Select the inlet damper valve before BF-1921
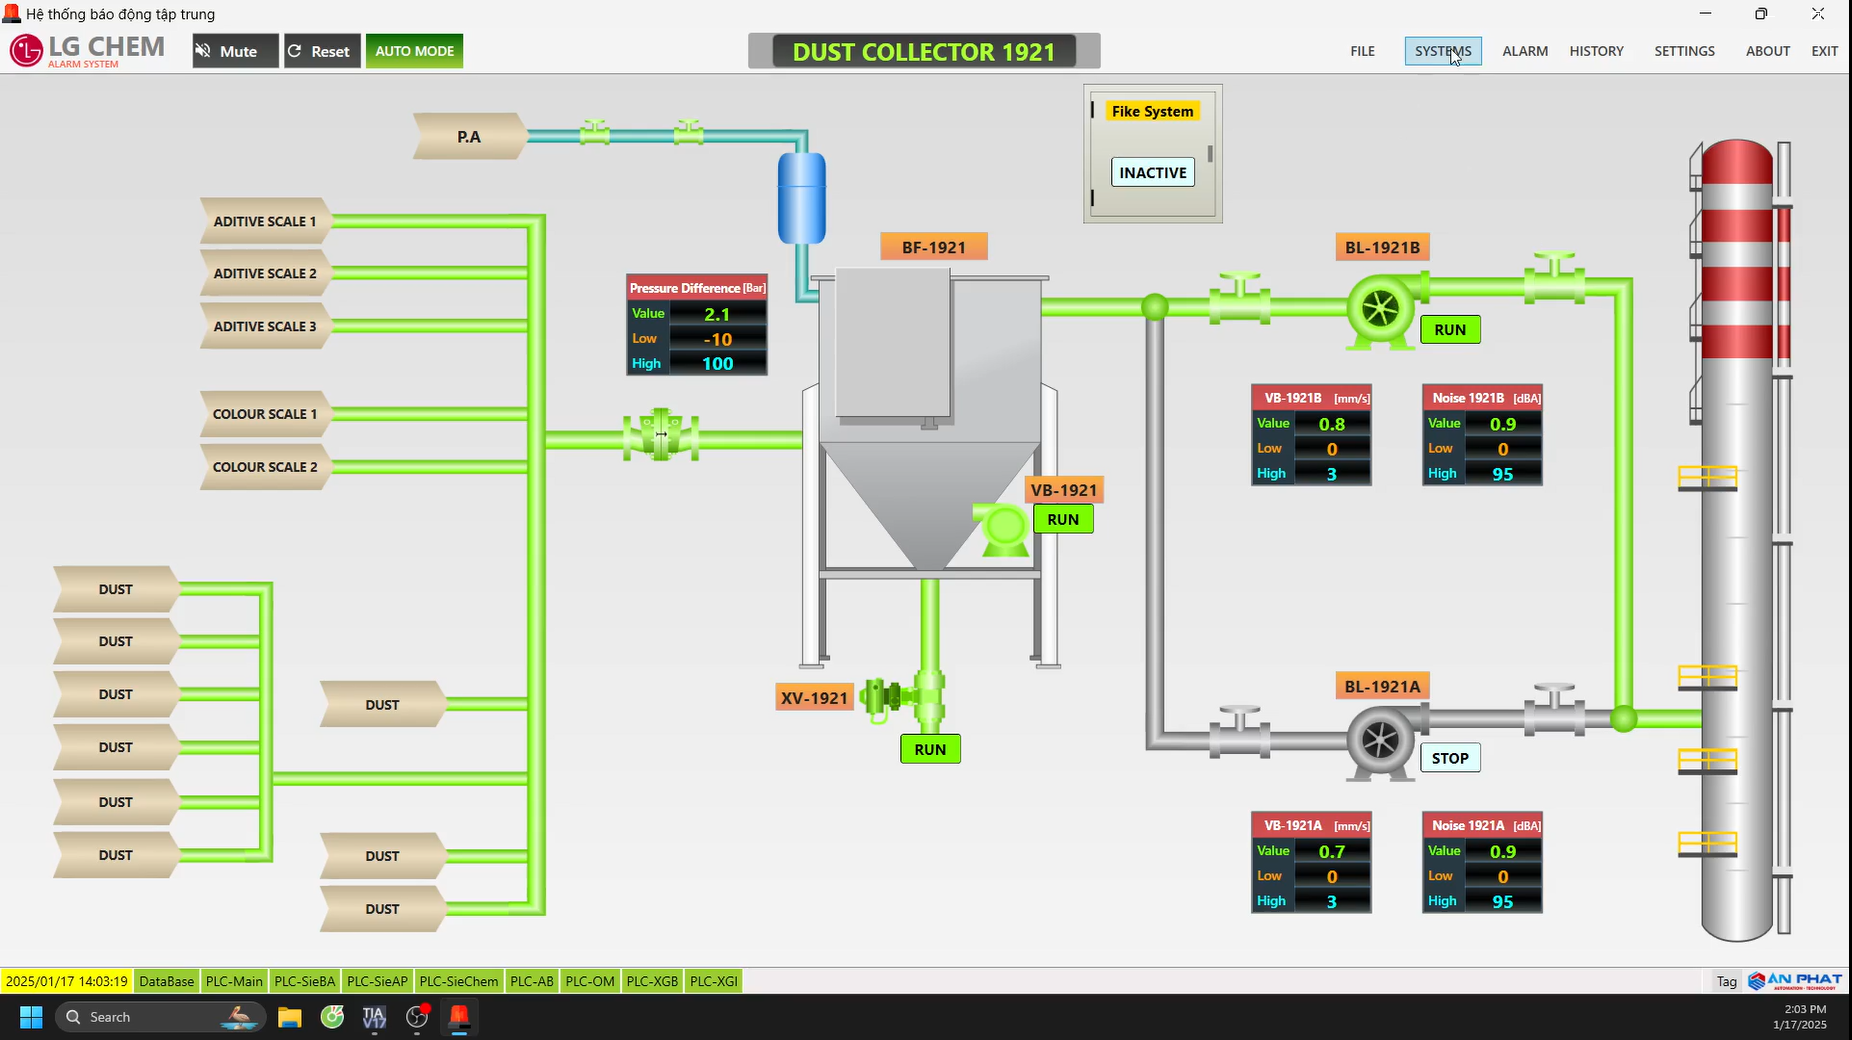The image size is (1852, 1040). 660,435
